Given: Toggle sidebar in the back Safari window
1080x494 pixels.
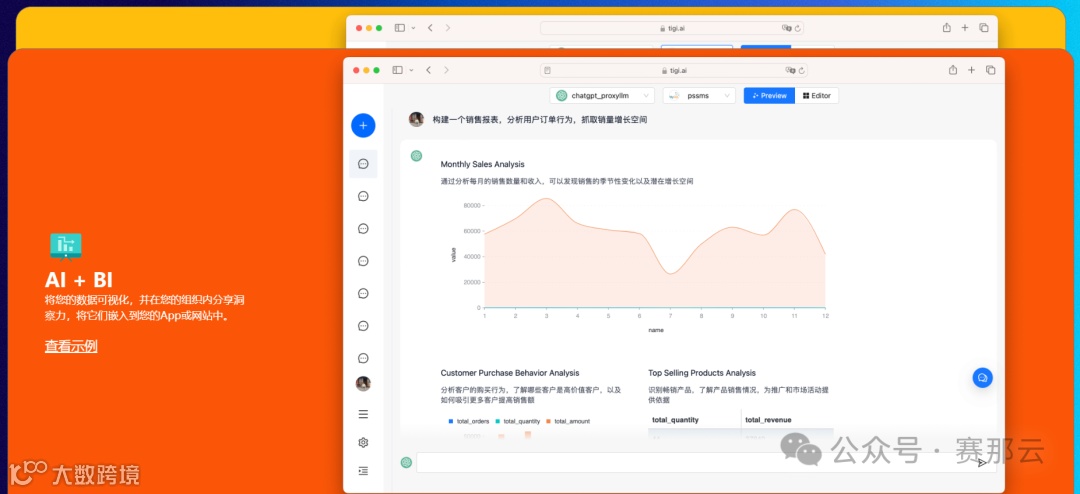Looking at the screenshot, I should click(399, 28).
